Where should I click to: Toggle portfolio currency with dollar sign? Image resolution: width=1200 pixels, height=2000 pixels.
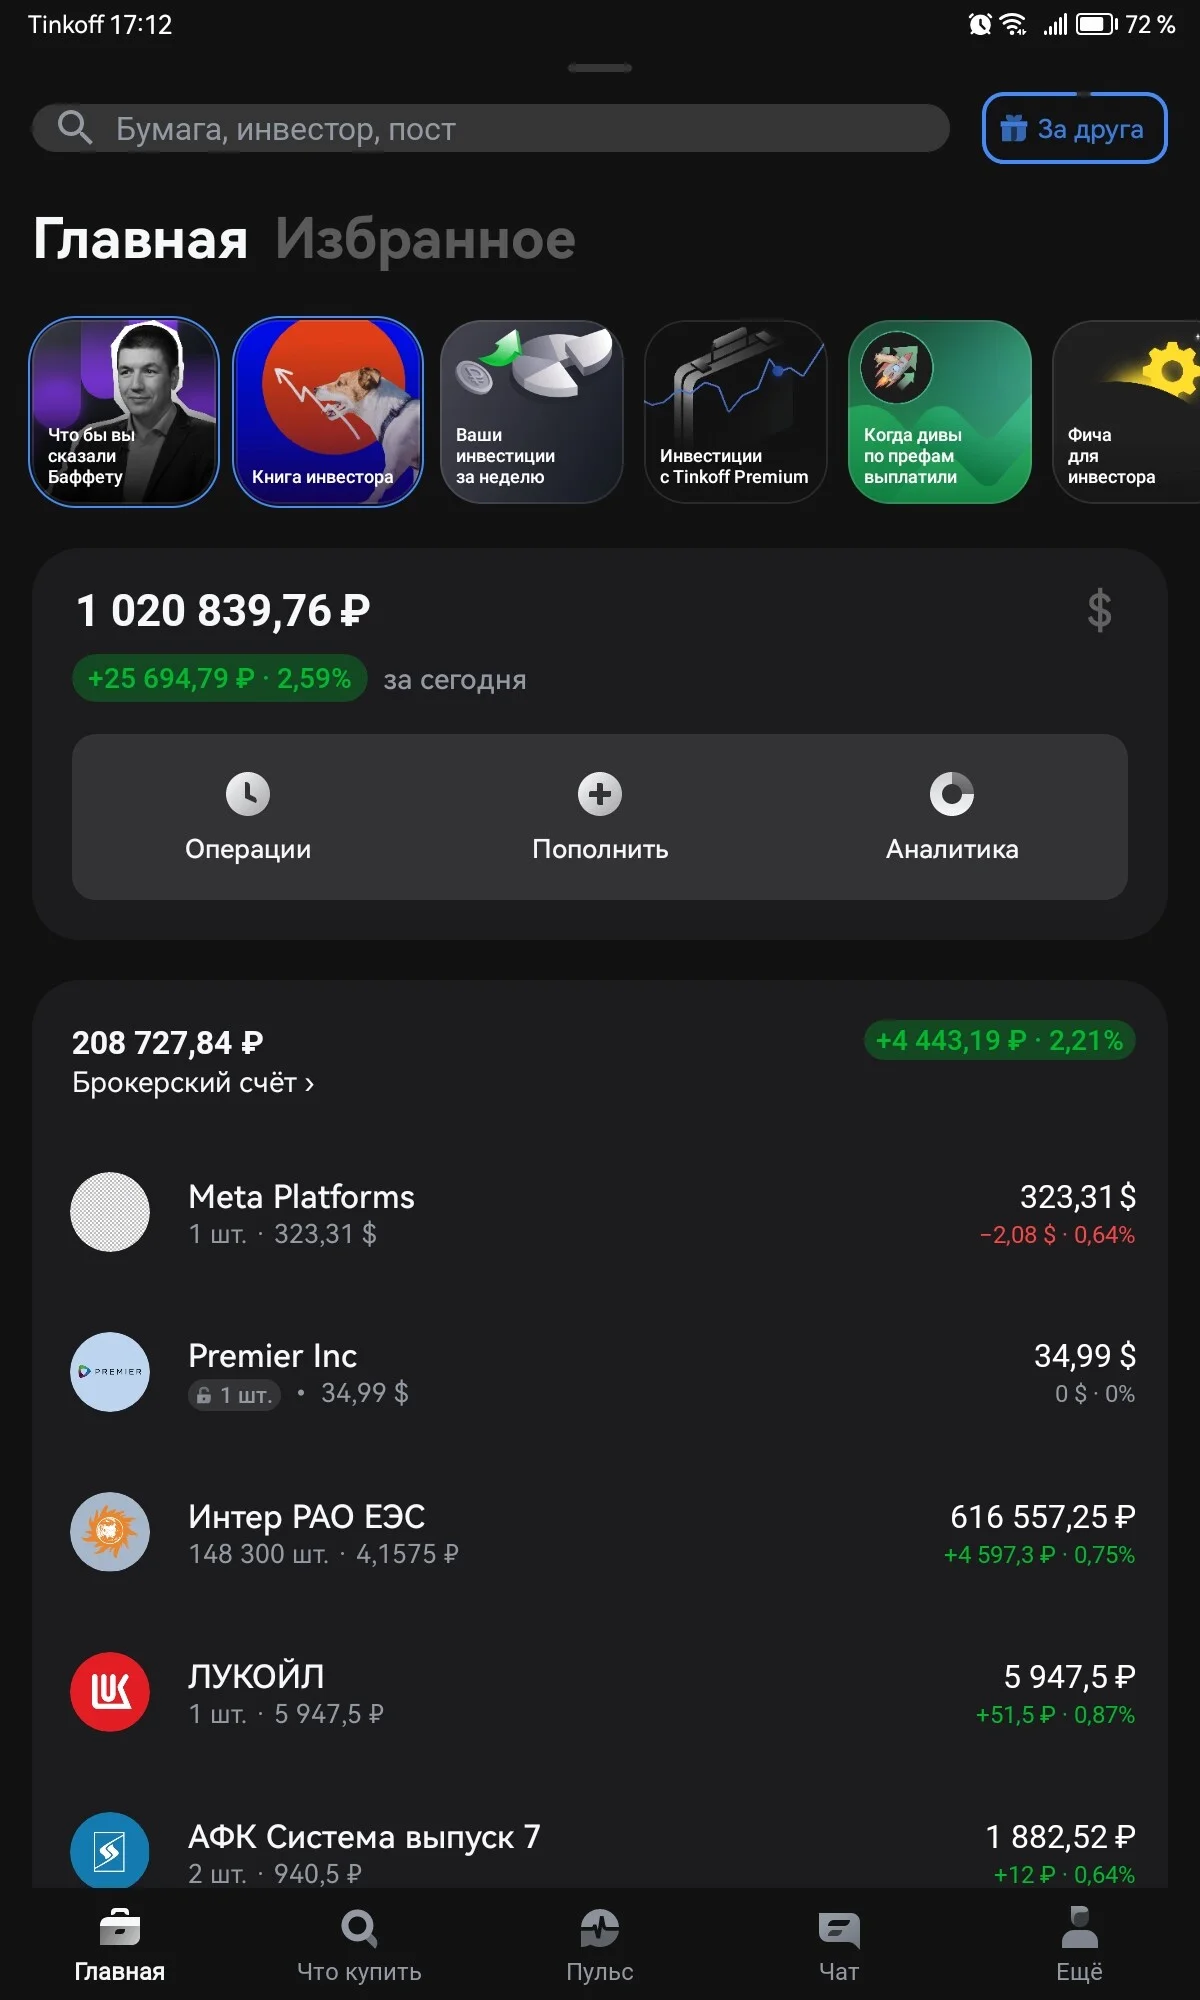point(1099,610)
